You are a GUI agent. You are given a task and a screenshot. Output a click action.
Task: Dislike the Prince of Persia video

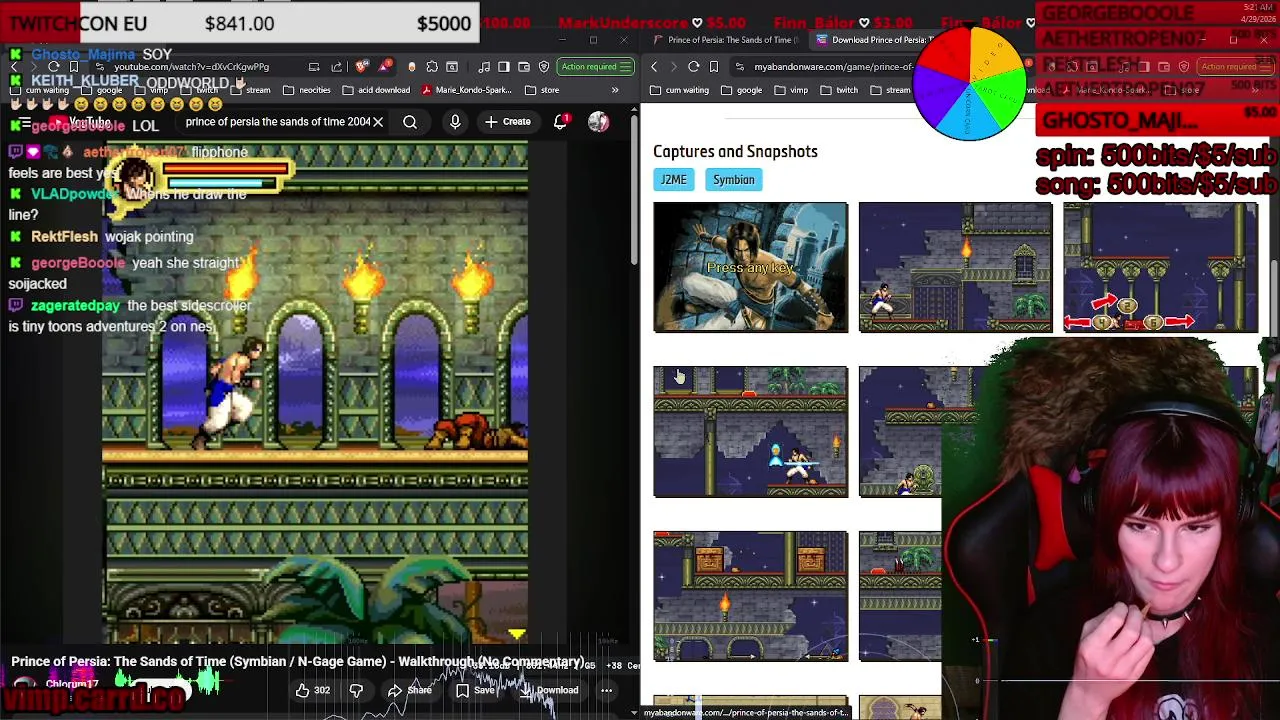356,690
